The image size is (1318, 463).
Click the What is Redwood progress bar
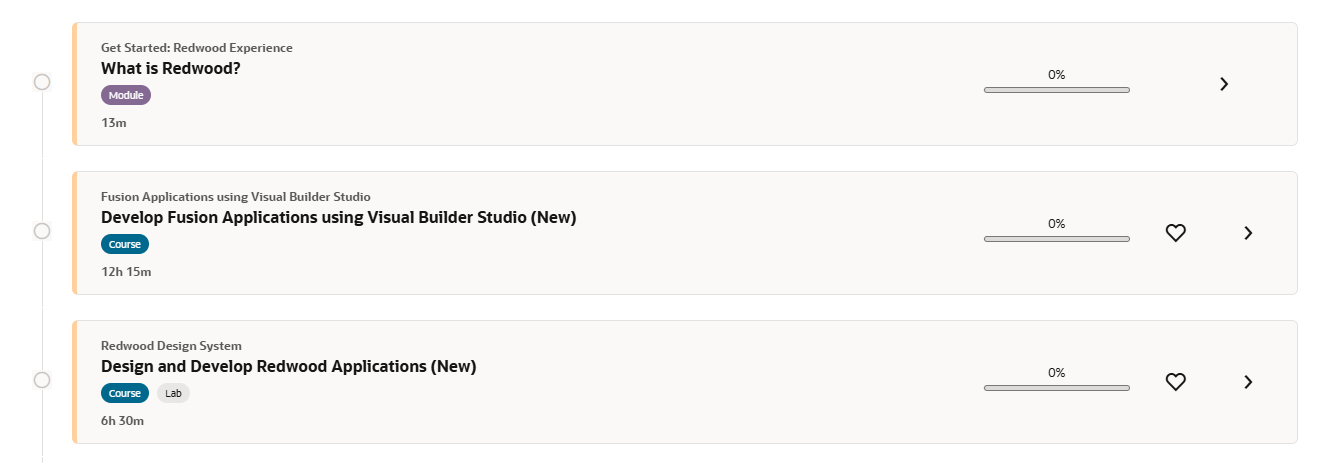[1056, 90]
